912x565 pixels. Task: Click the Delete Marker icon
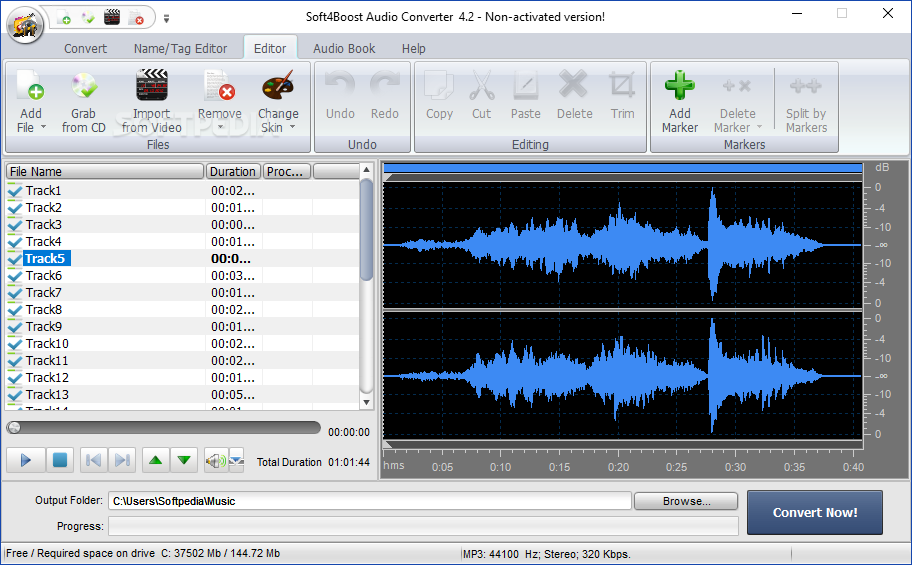click(x=736, y=86)
